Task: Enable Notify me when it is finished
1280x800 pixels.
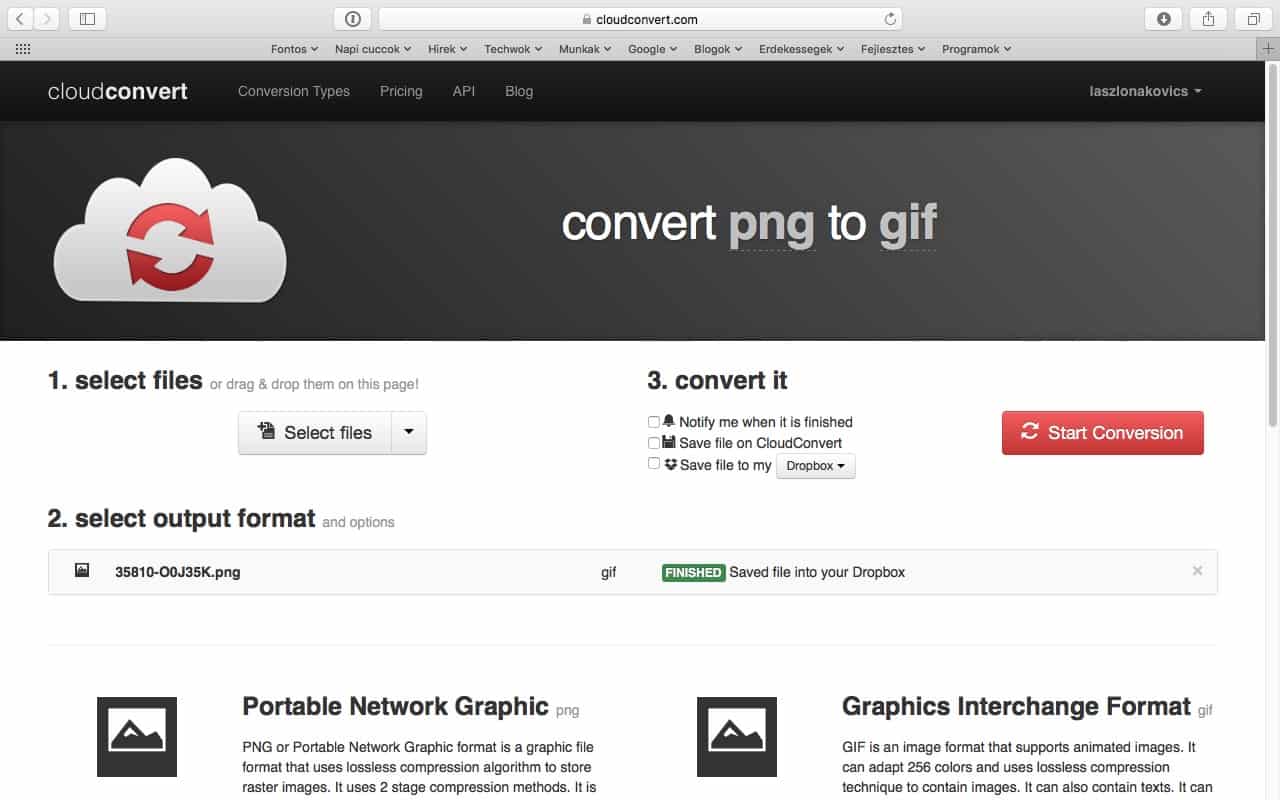Action: (654, 422)
